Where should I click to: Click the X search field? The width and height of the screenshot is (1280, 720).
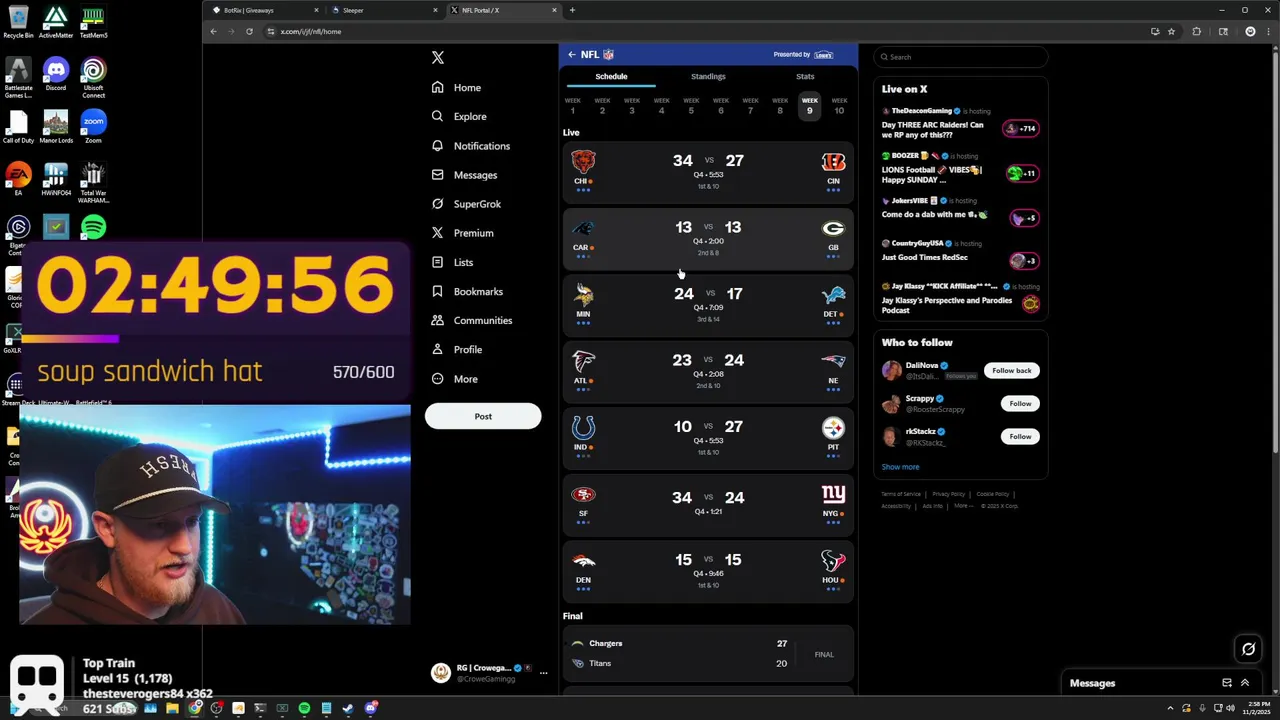960,57
